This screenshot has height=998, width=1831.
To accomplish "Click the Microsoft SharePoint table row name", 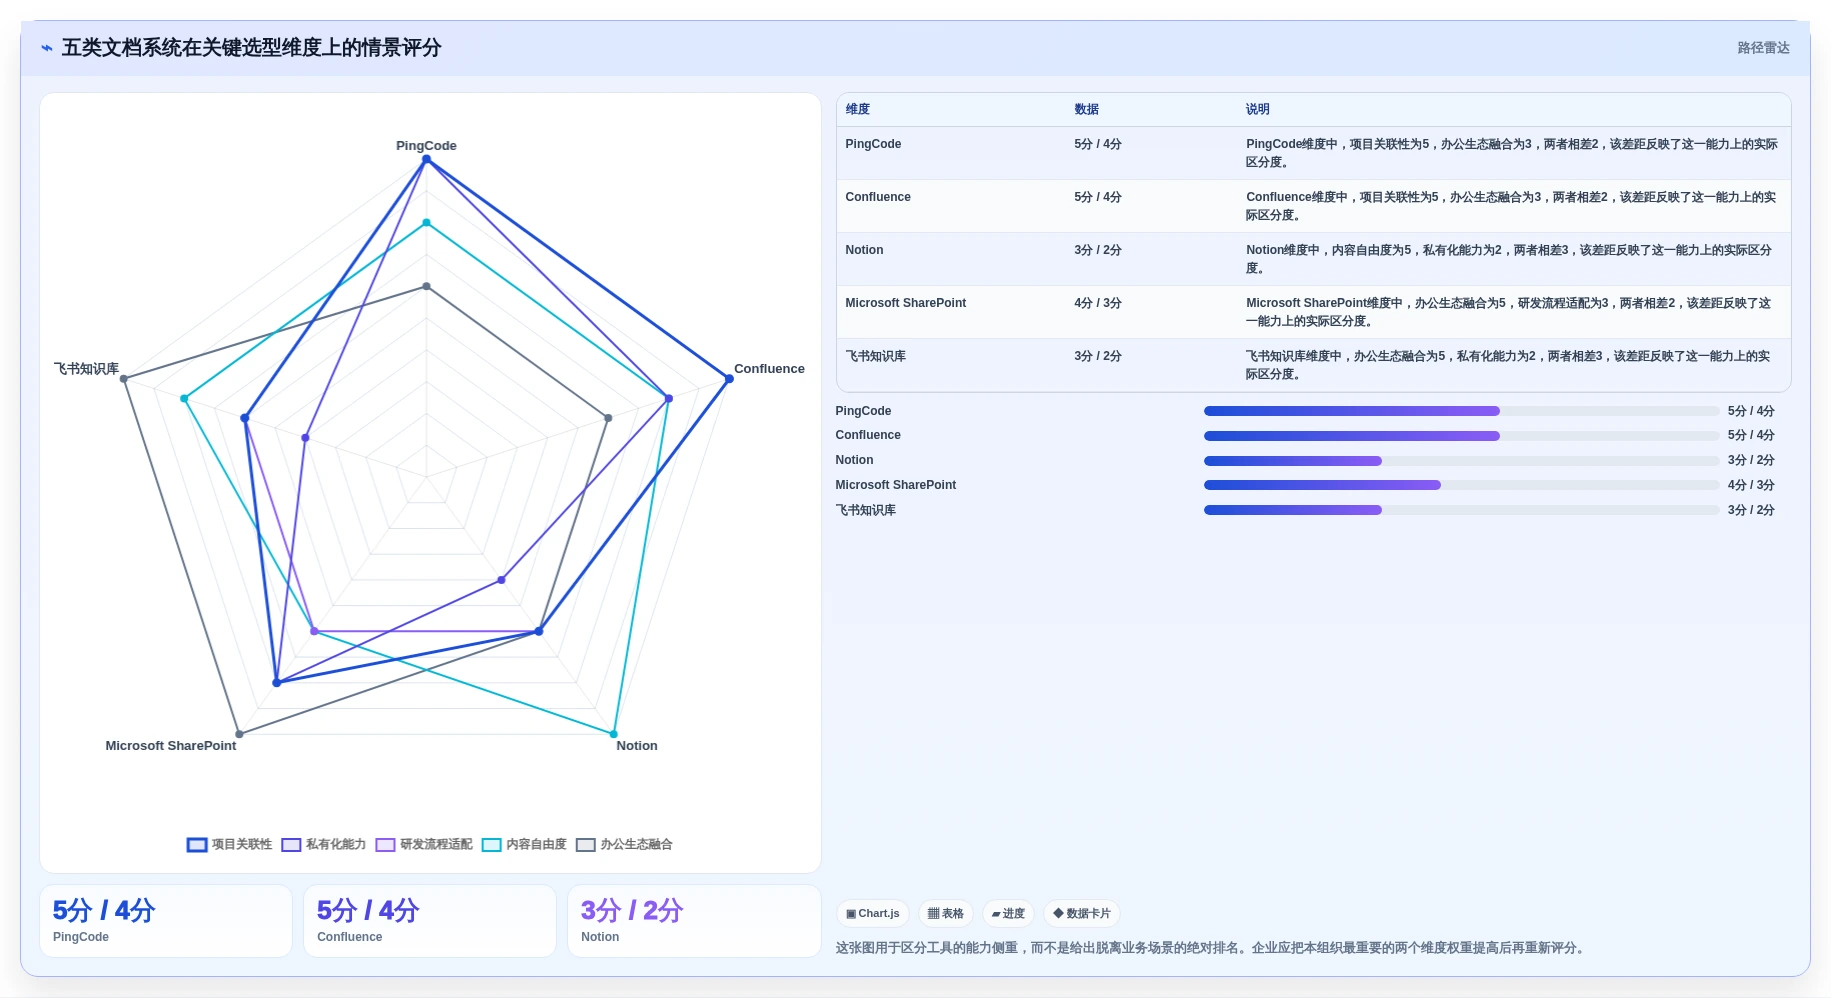I will pos(905,303).
